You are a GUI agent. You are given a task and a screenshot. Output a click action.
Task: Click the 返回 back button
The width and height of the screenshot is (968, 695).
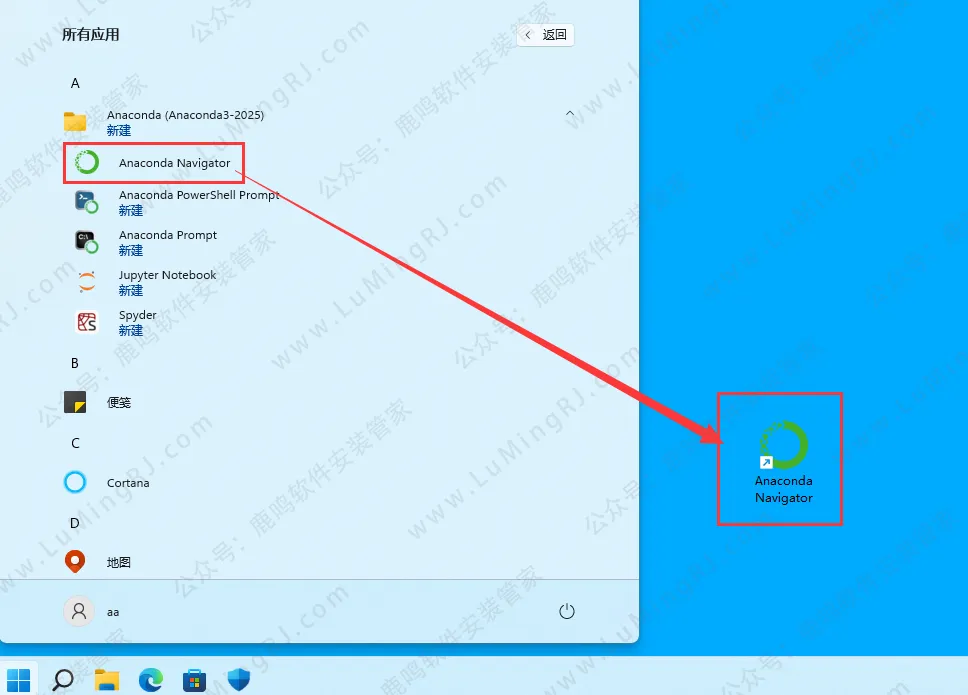545,35
